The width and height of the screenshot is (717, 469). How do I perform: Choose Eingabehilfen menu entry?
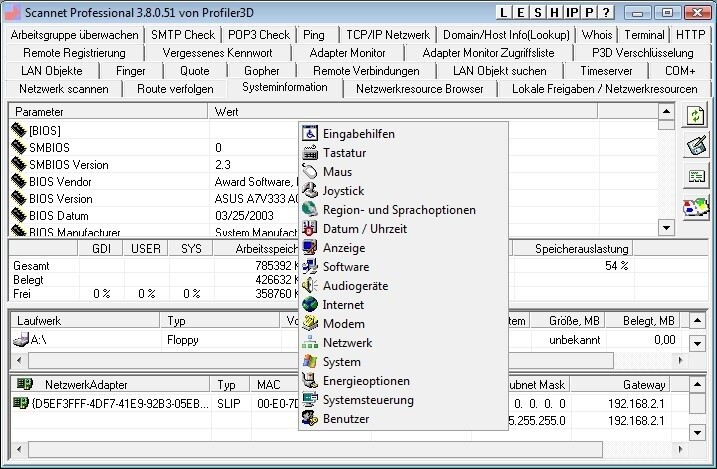point(403,133)
